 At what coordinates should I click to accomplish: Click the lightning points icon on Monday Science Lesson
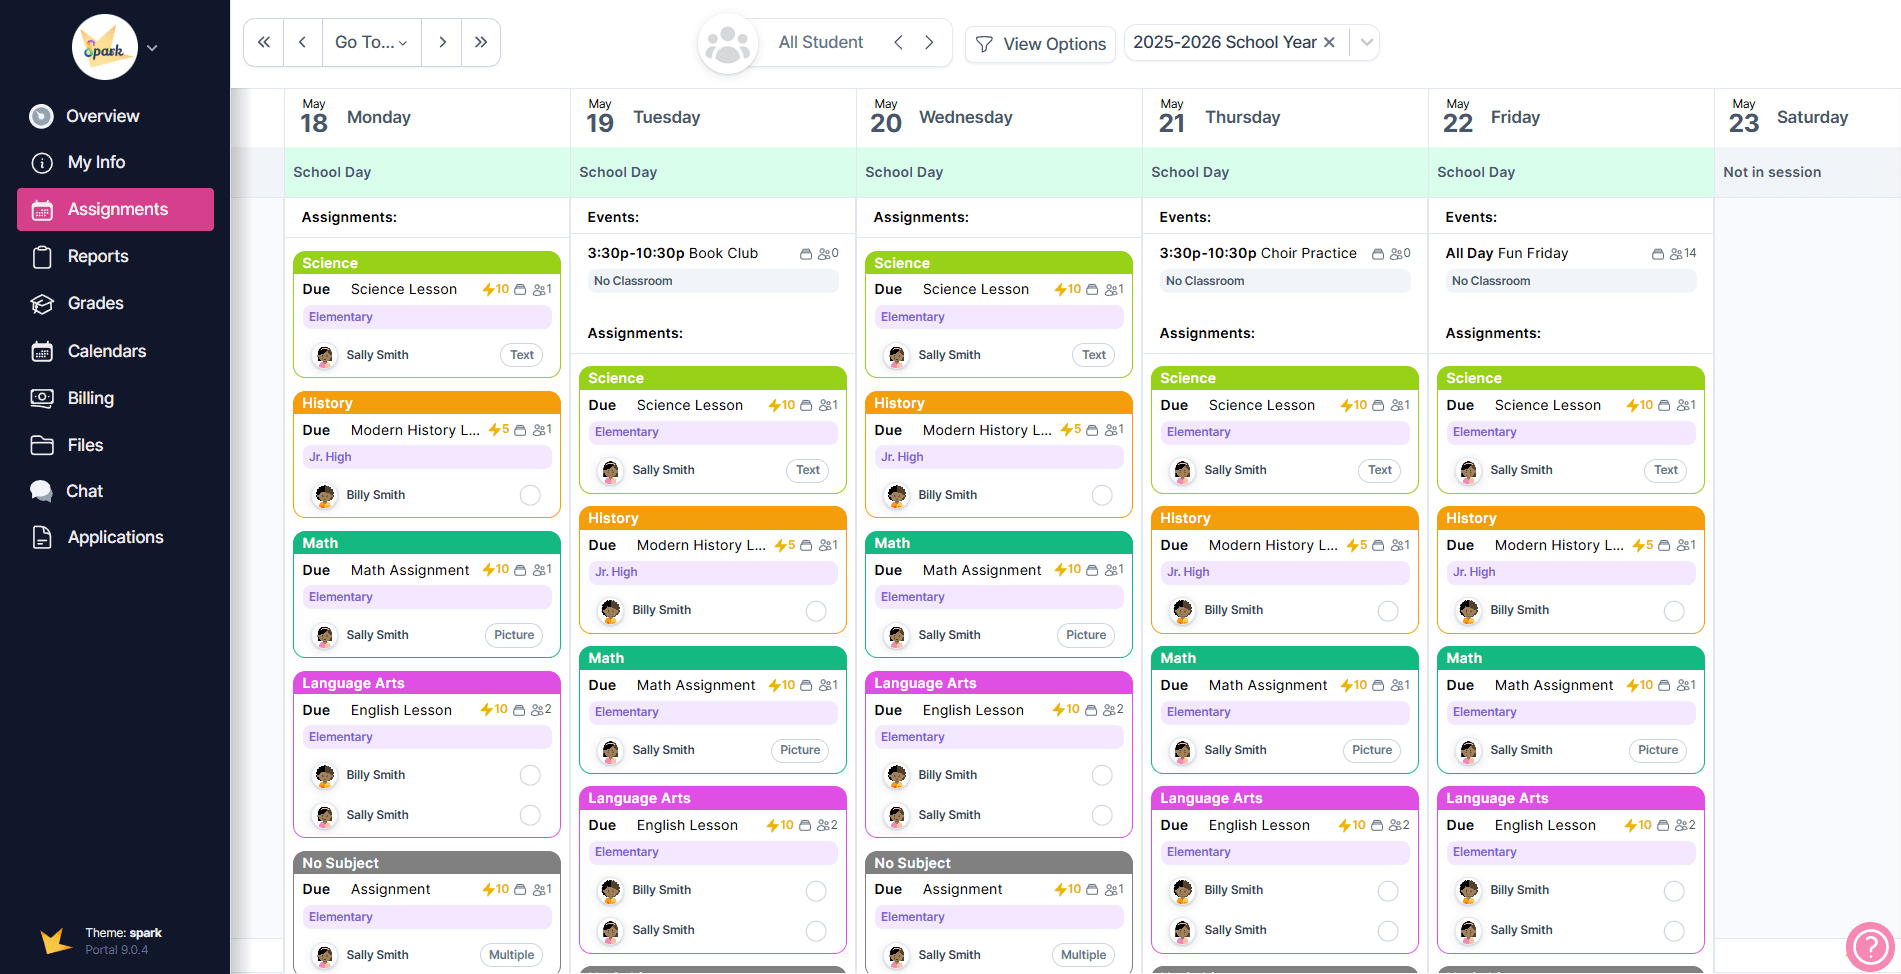(489, 289)
